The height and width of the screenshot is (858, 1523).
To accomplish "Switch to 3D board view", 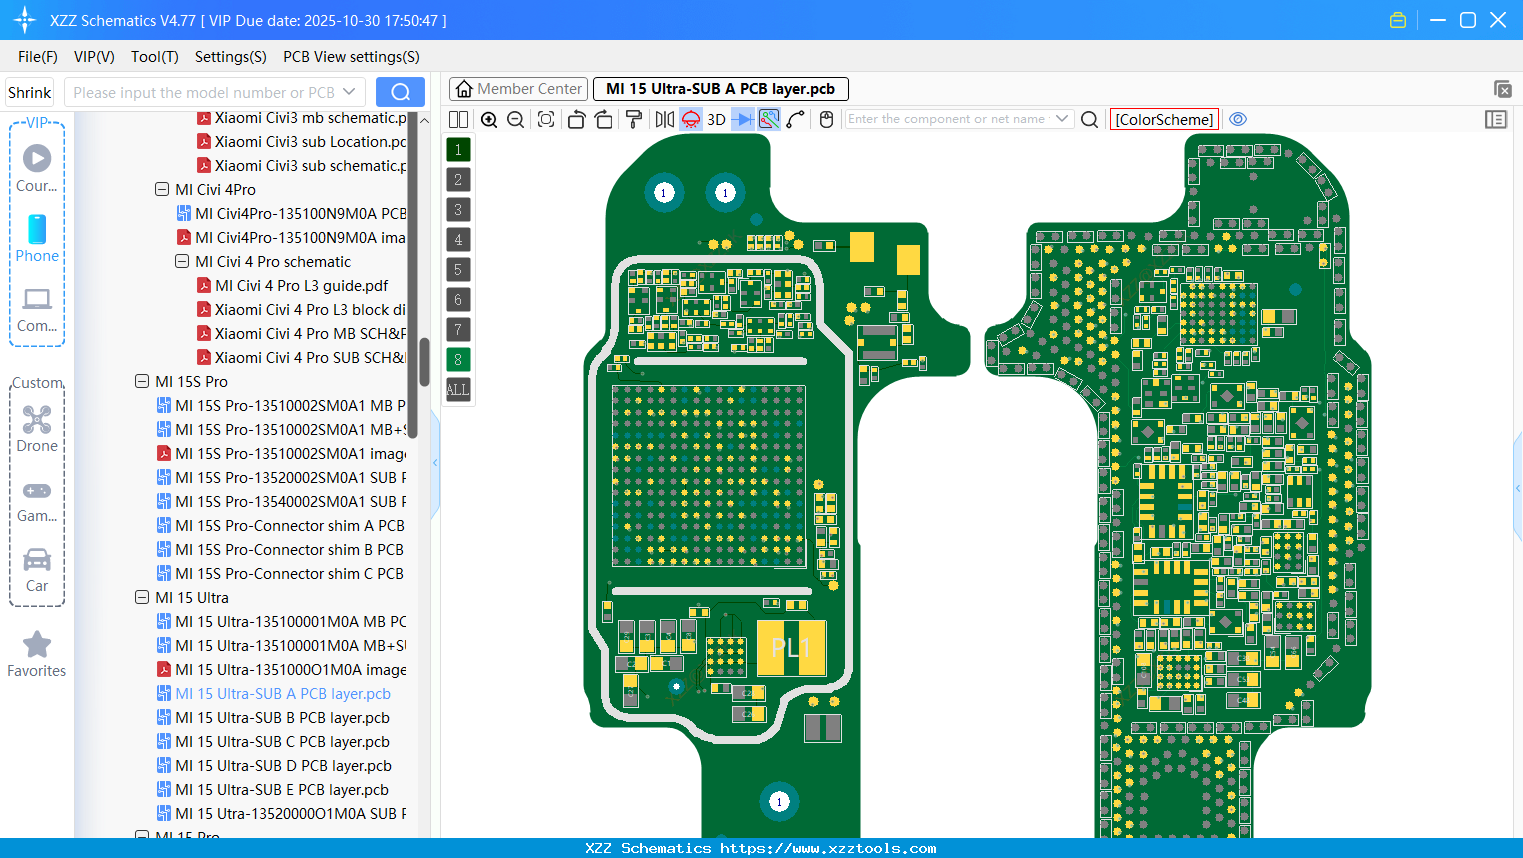I will click(716, 119).
